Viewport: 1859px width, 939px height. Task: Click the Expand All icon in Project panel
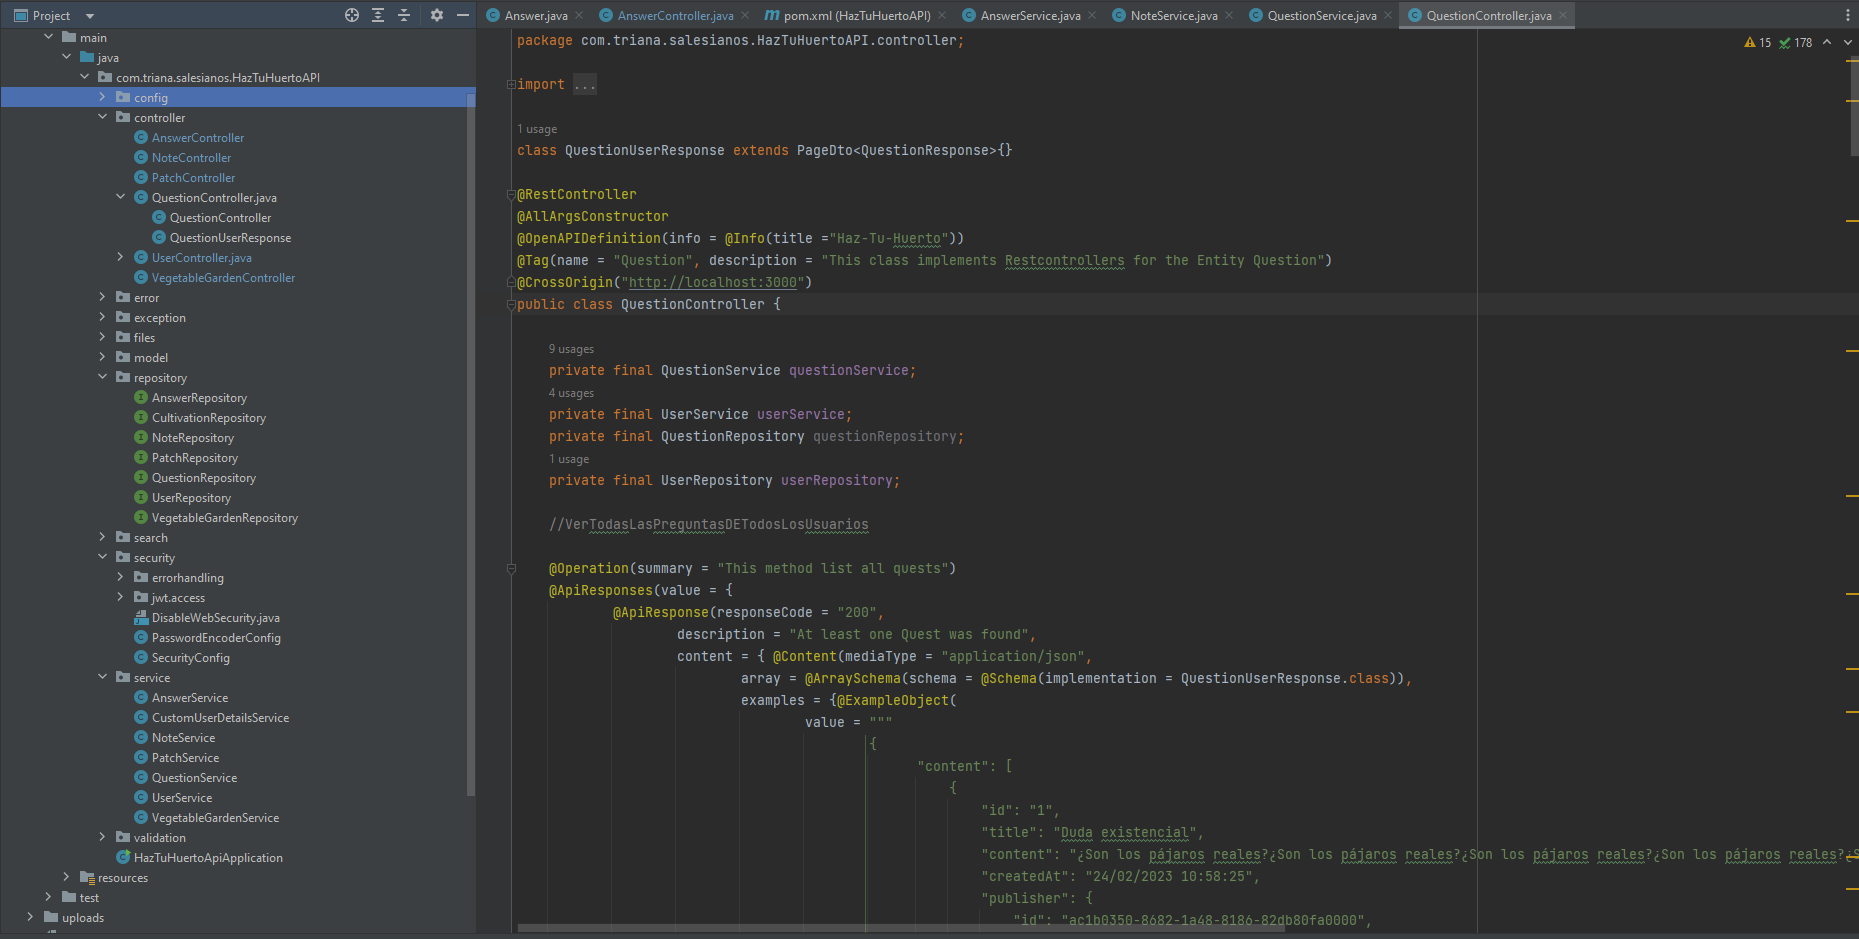click(378, 15)
